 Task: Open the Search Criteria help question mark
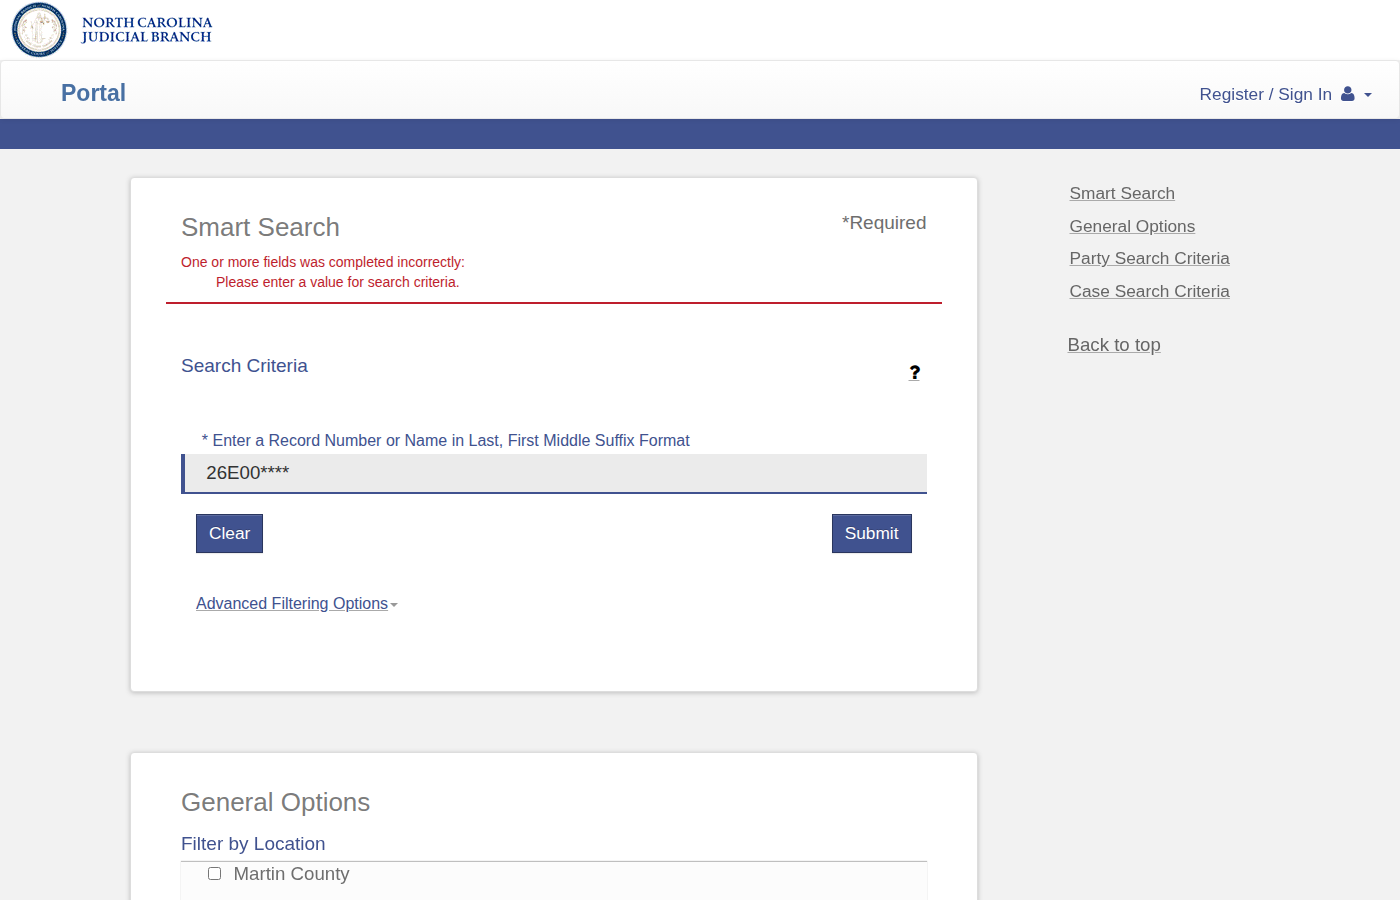tap(914, 372)
